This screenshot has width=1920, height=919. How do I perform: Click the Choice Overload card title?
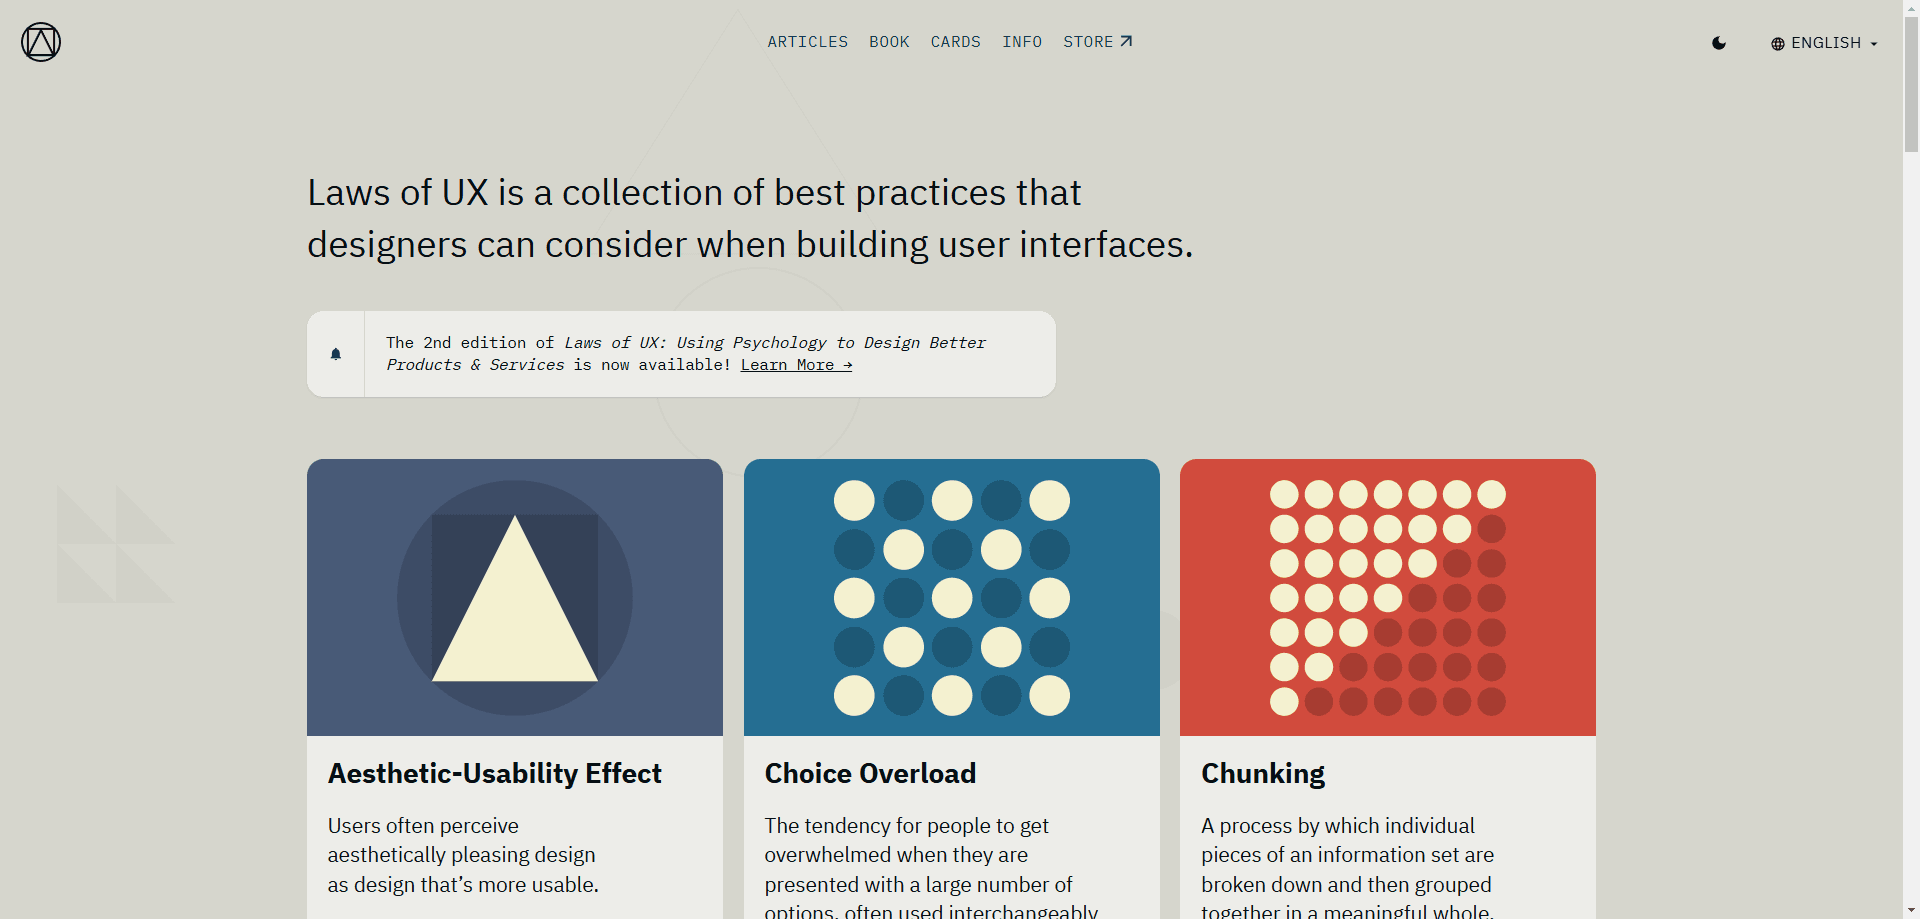(870, 774)
